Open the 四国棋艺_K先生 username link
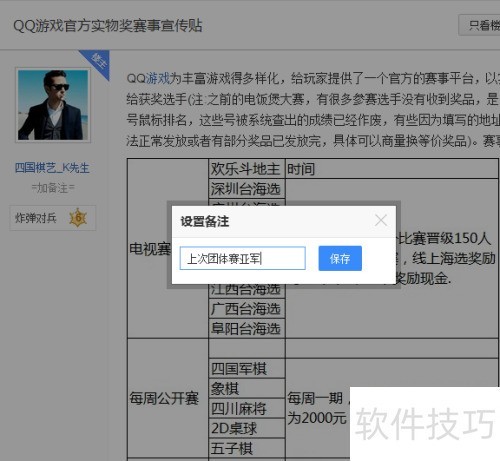Viewport: 500px width, 461px height. click(52, 168)
